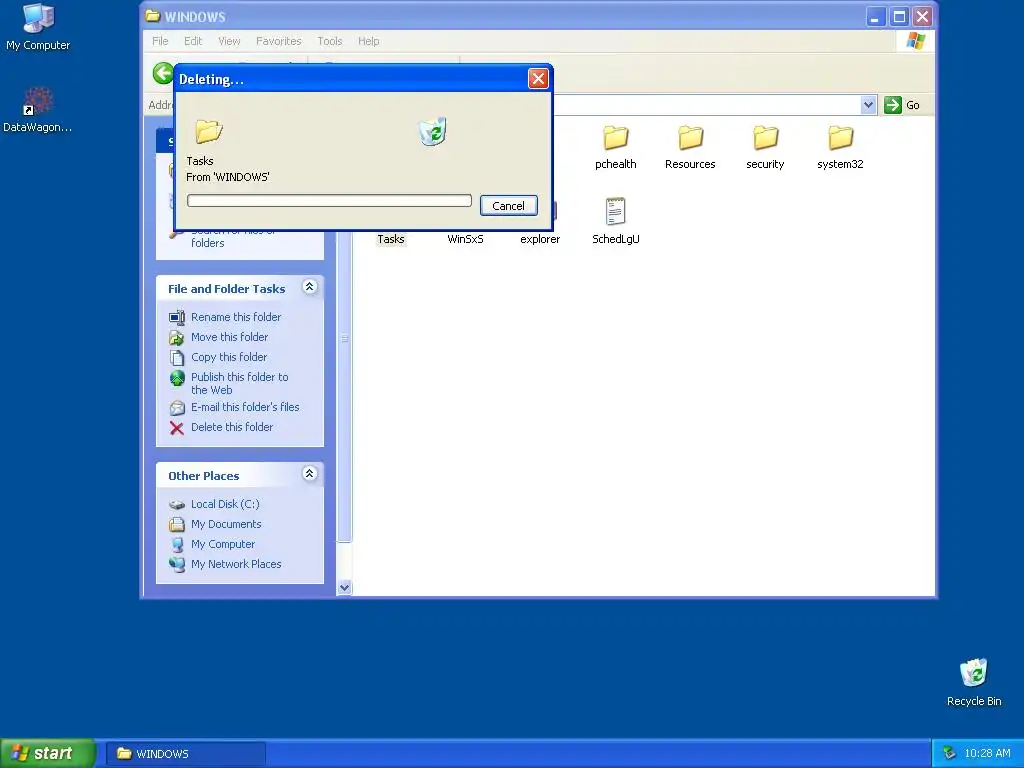The image size is (1024, 768).
Task: Click the Copy folder icon
Action: tap(176, 357)
